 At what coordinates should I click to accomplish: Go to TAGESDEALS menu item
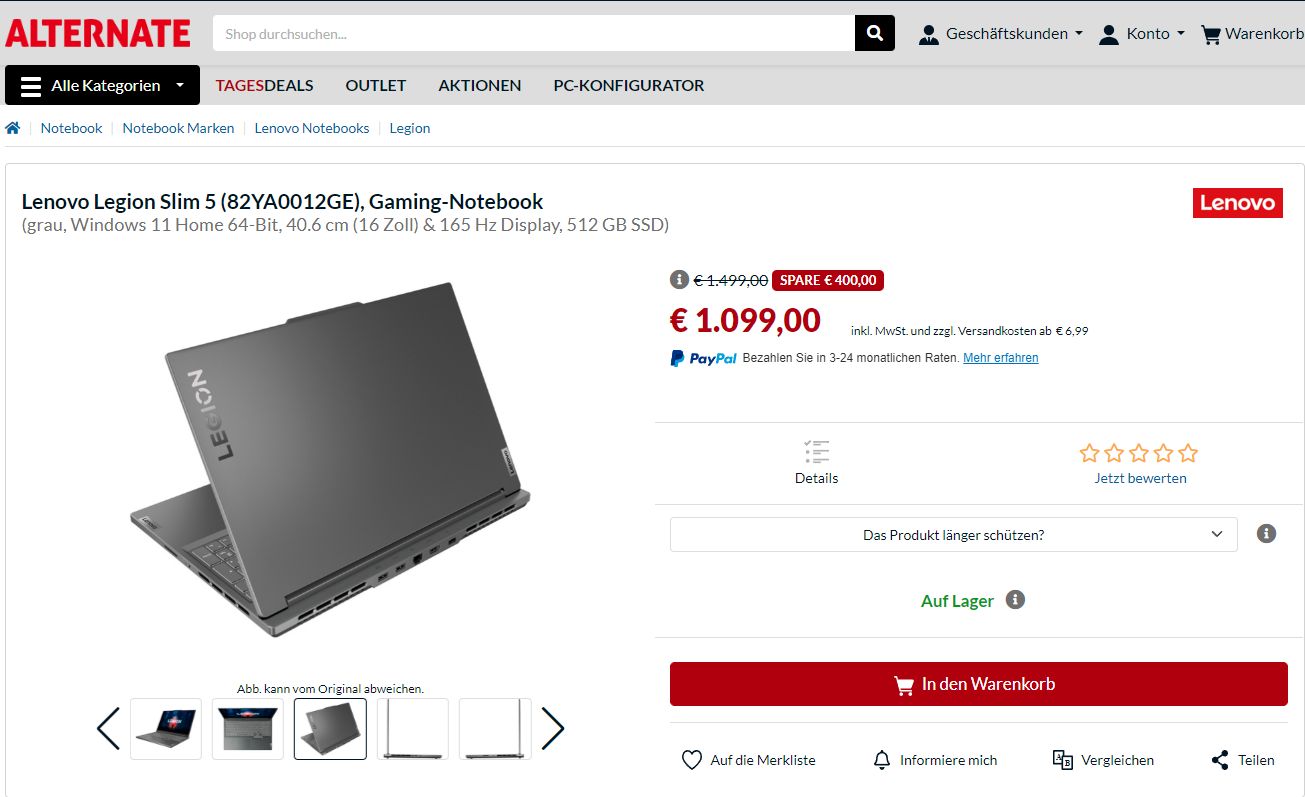[x=265, y=85]
